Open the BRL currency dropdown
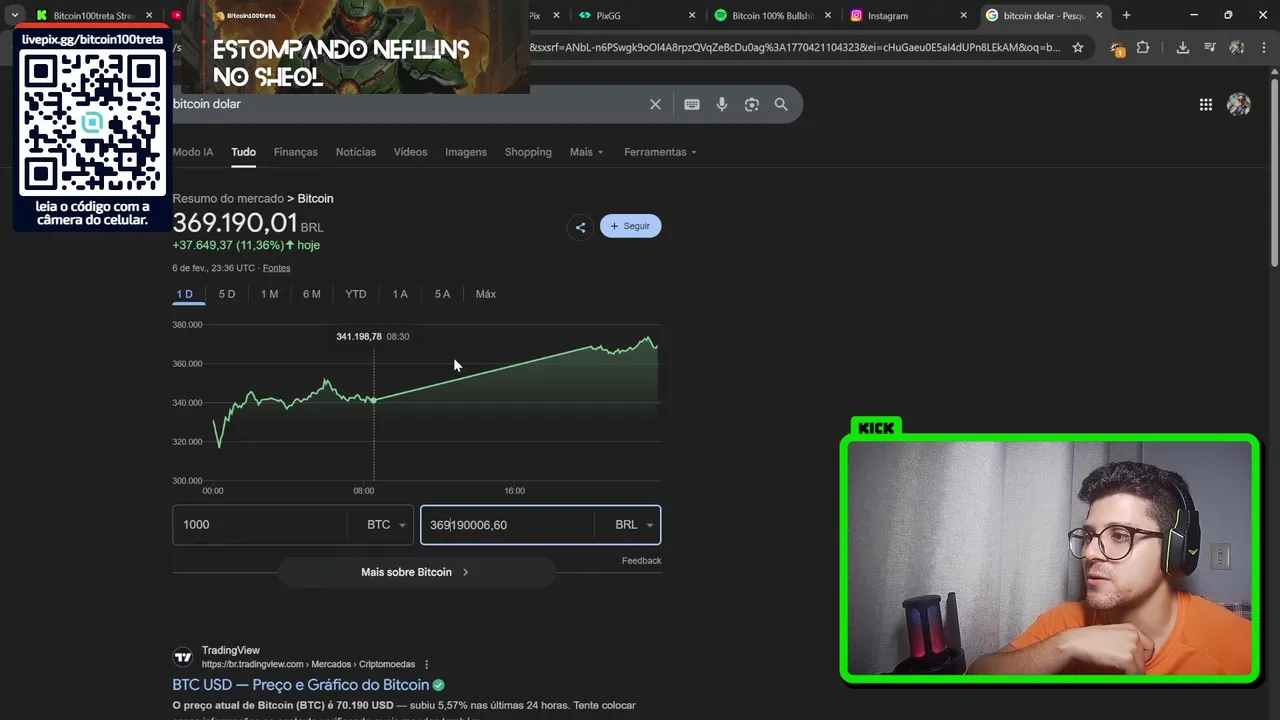The width and height of the screenshot is (1280, 720). (x=634, y=525)
